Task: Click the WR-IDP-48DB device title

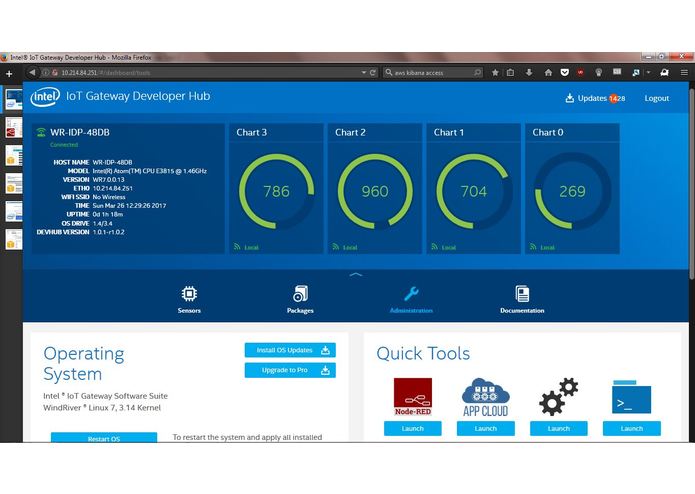Action: pyautogui.click(x=80, y=132)
